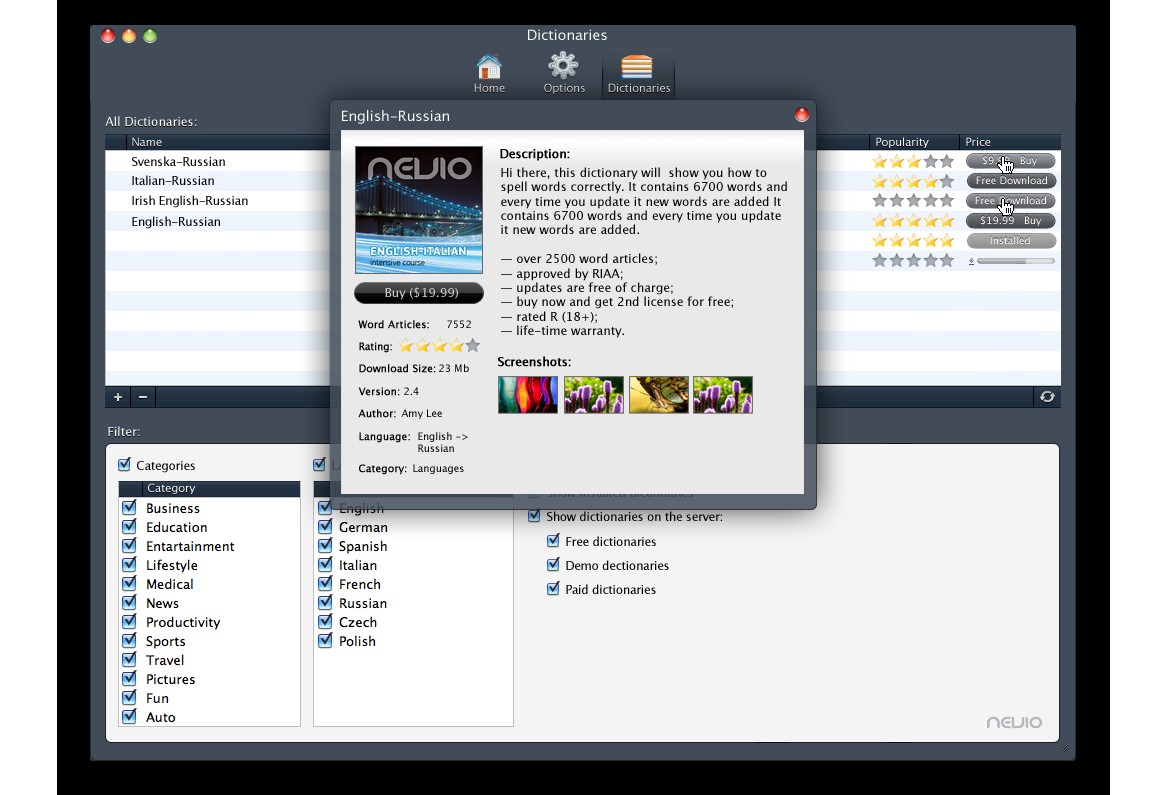The width and height of the screenshot is (1164, 795).
Task: Toggle the Italian language checkbox
Action: (325, 564)
